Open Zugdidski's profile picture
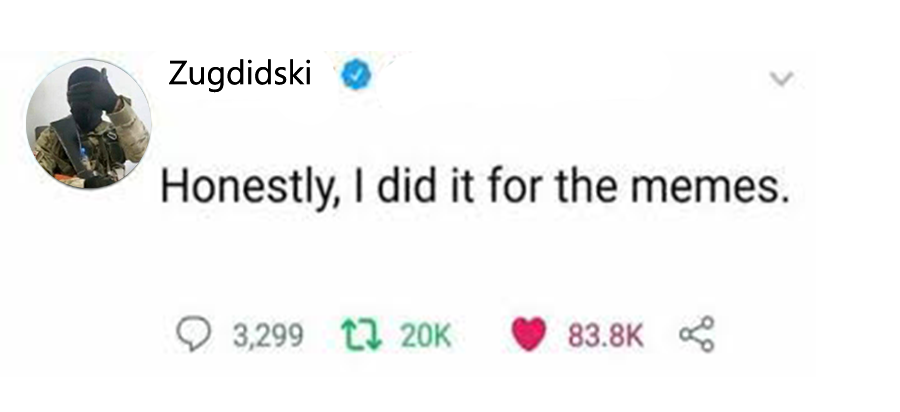Screen dimensions: 900x412 tap(87, 124)
